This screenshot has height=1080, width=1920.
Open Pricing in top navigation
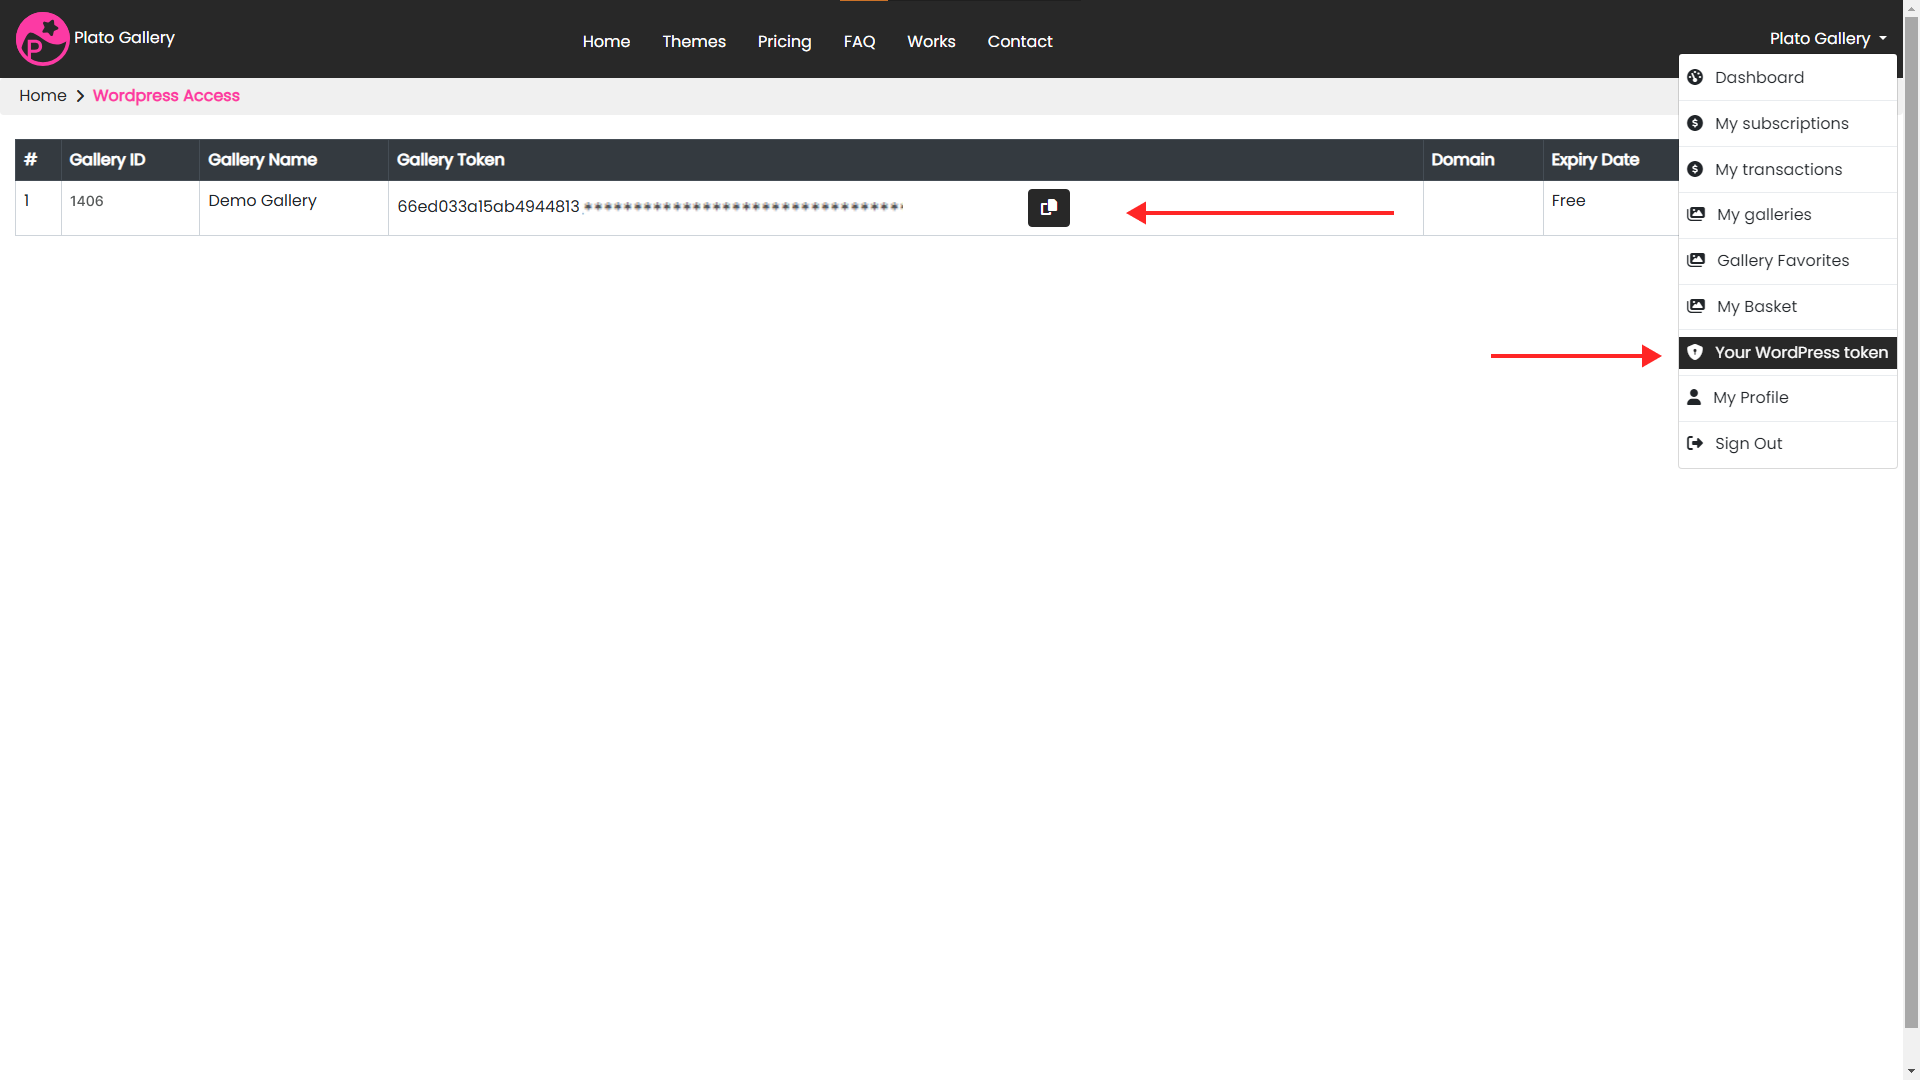pos(784,41)
